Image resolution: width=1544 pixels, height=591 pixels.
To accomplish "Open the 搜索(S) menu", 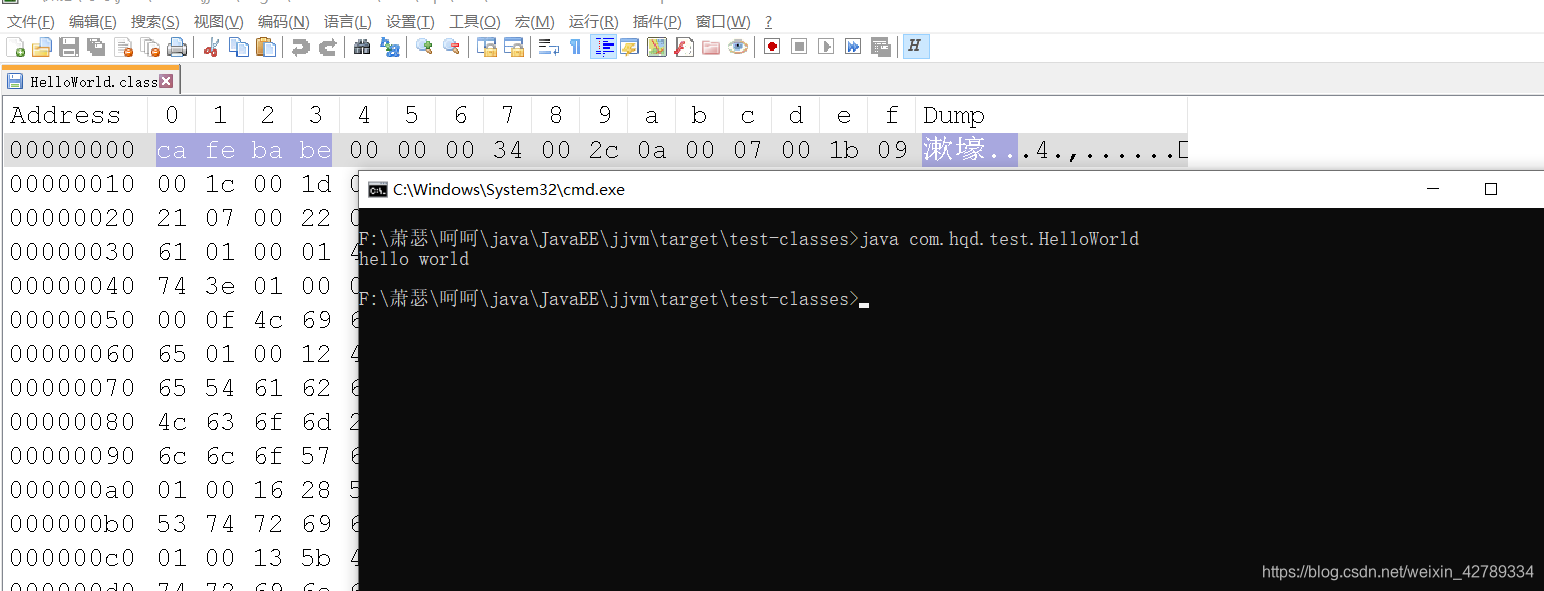I will (x=155, y=21).
